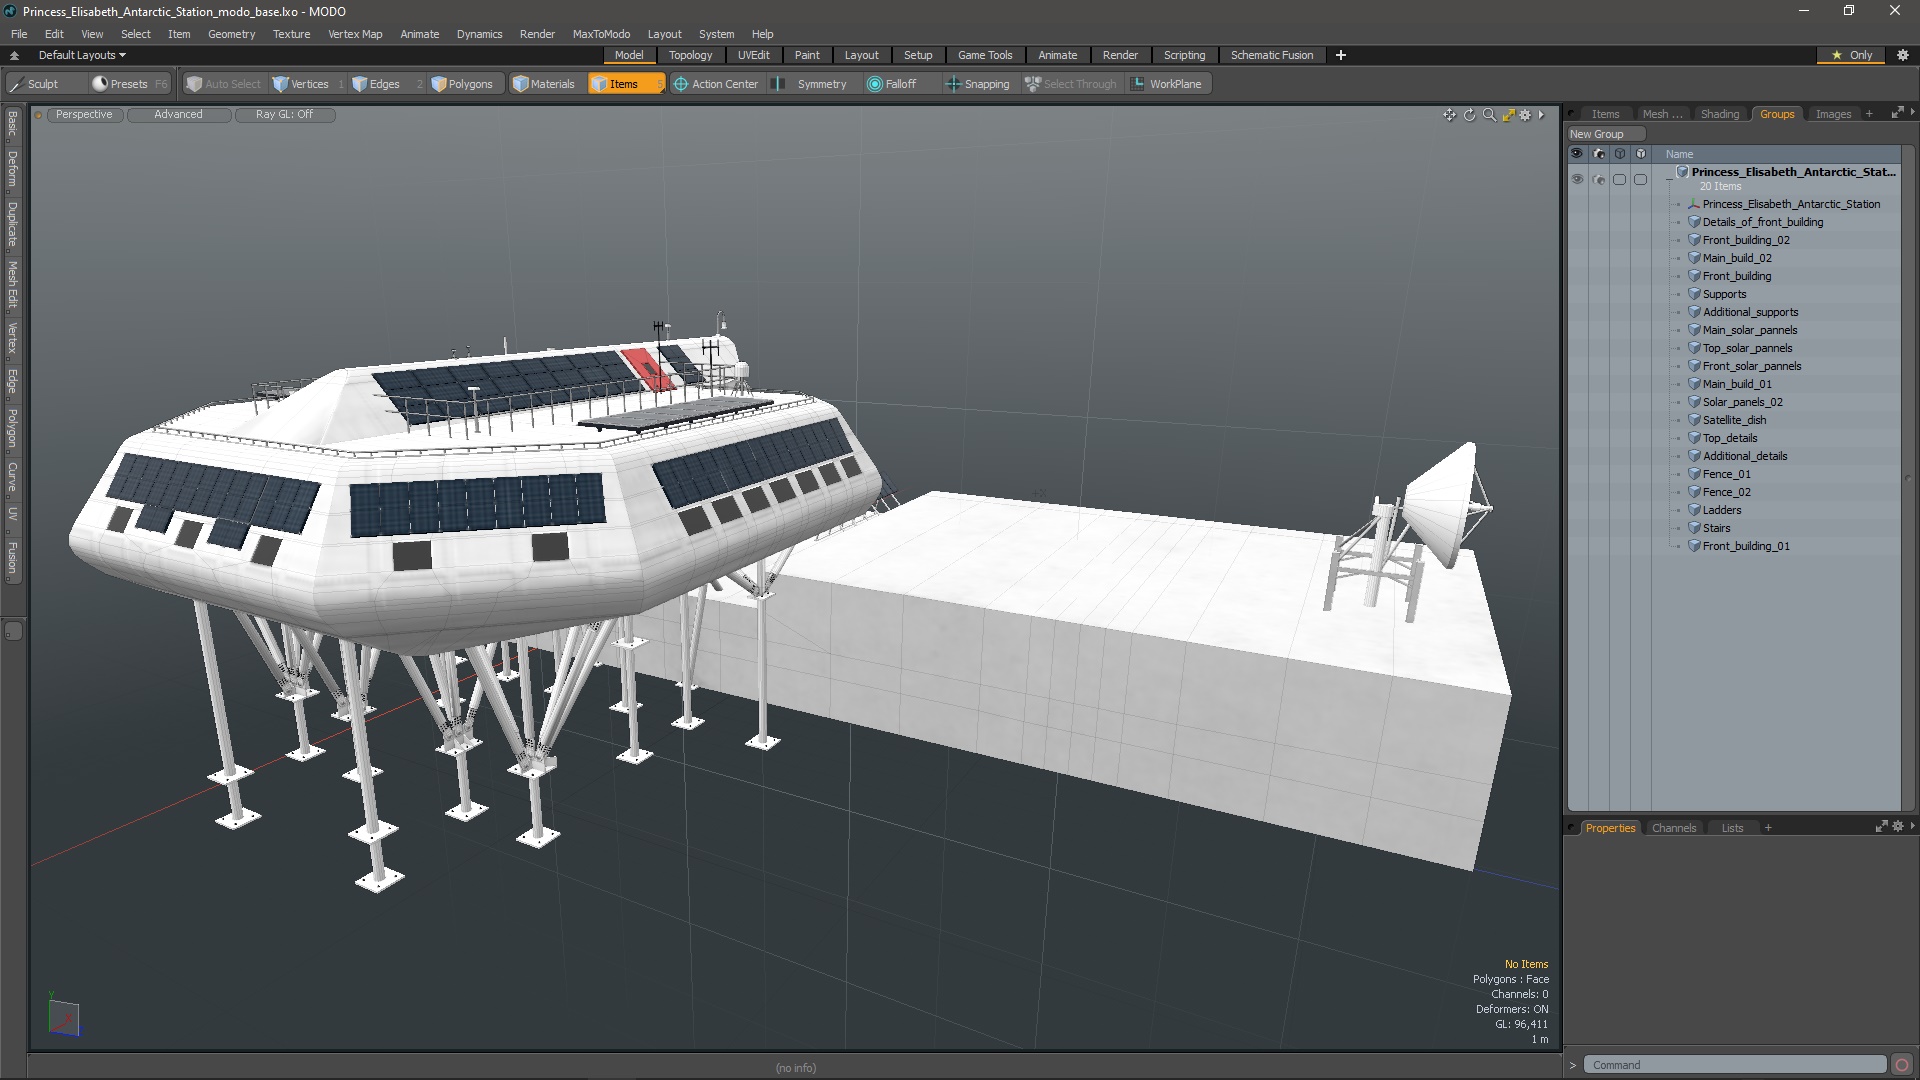Viewport: 1920px width, 1080px height.
Task: Click into the Command input field
Action: tap(1735, 1065)
